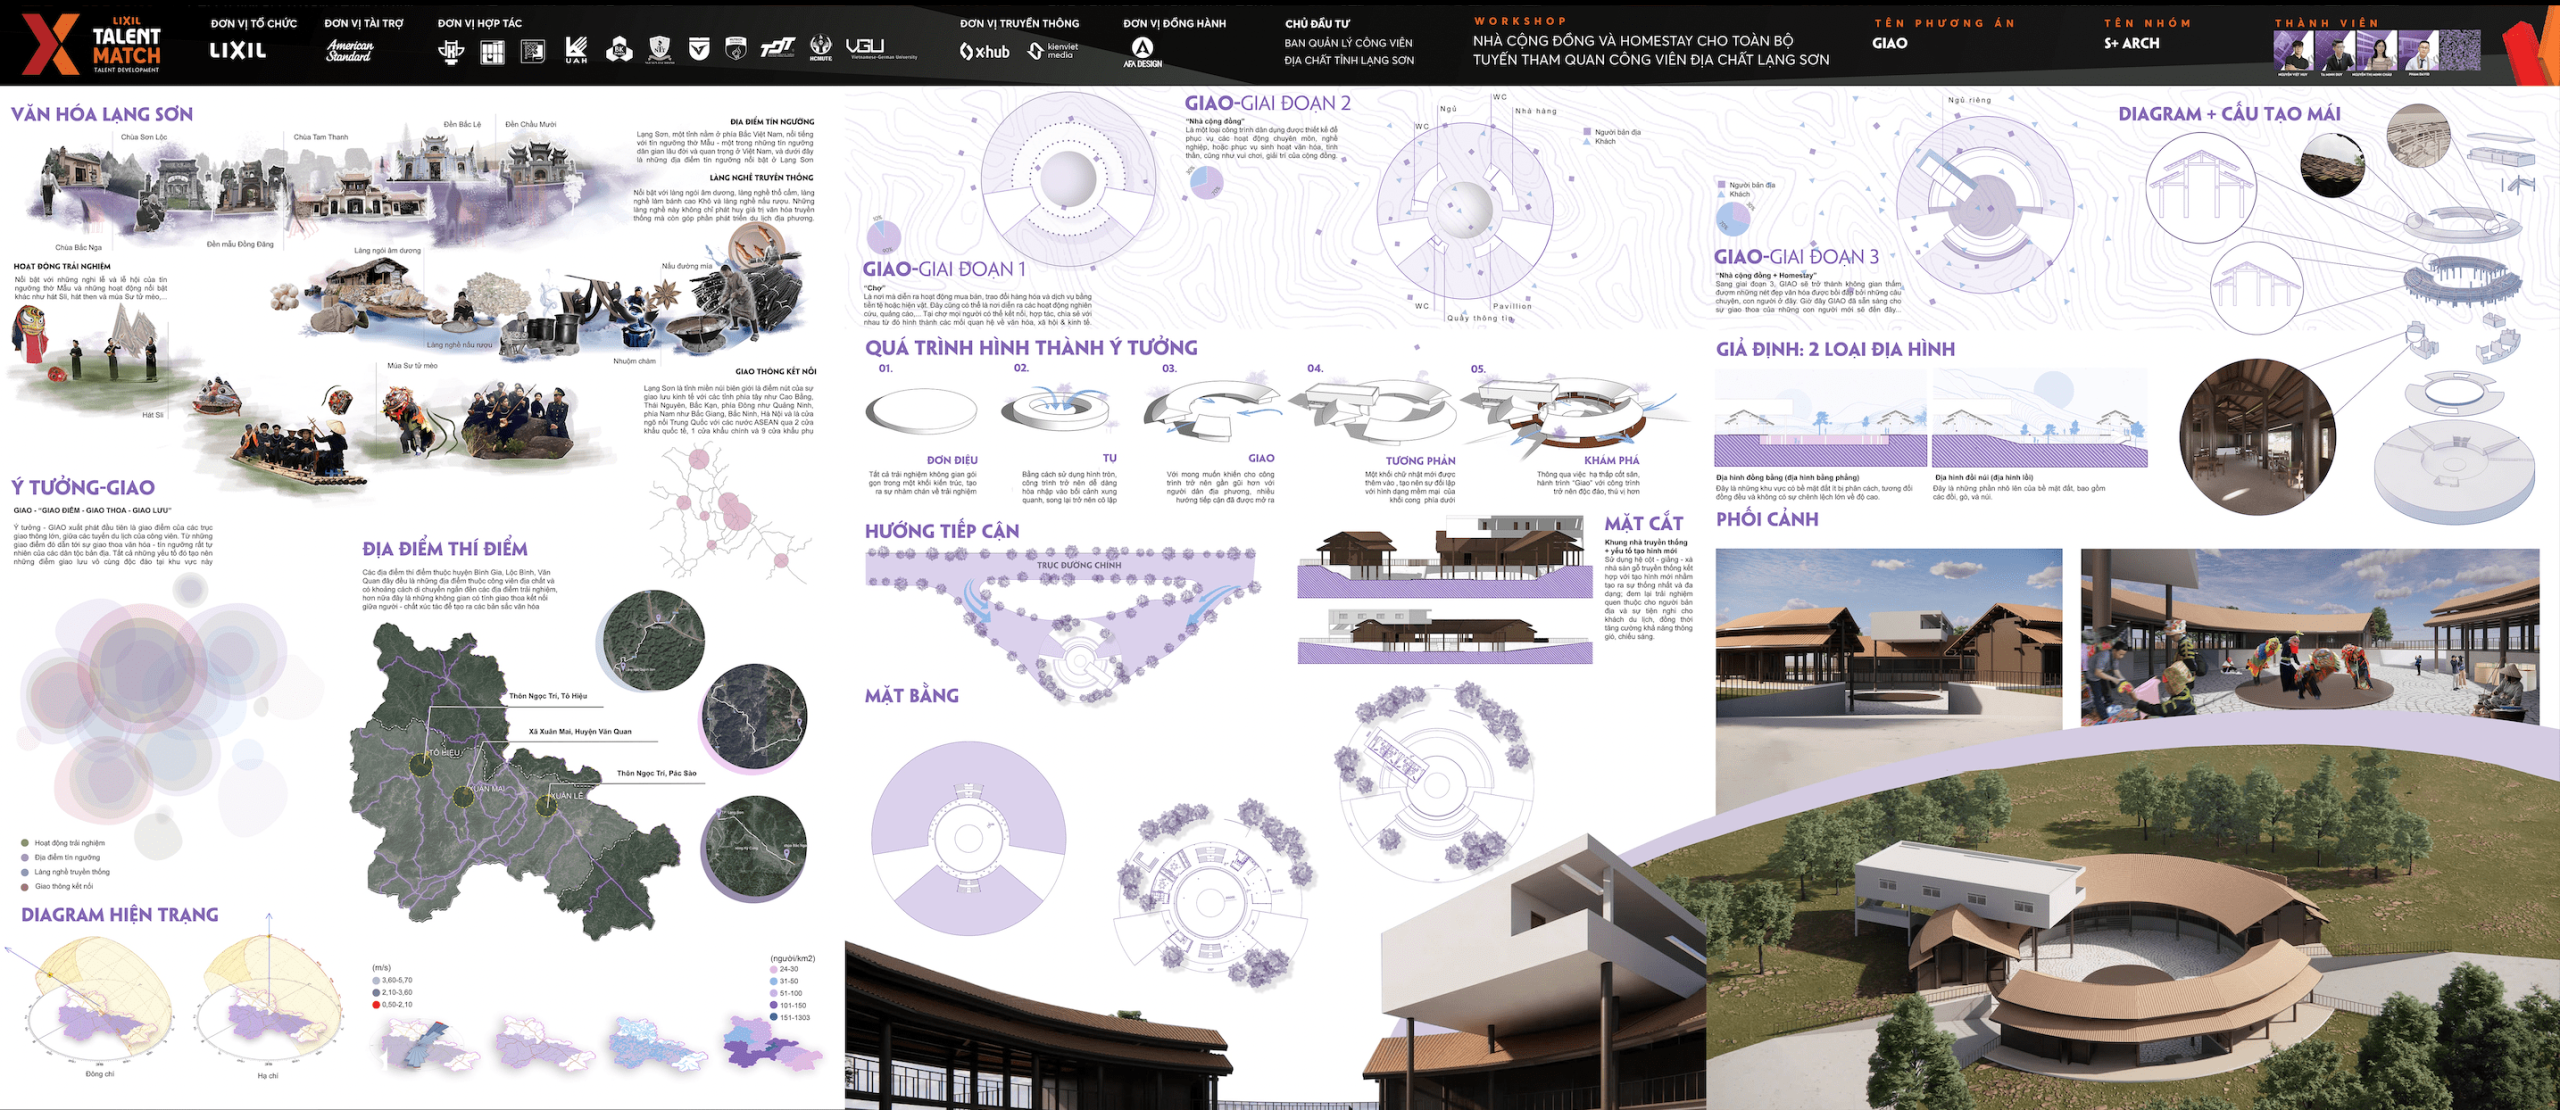The image size is (2560, 1110).
Task: Click the UAH partner logo
Action: (576, 50)
